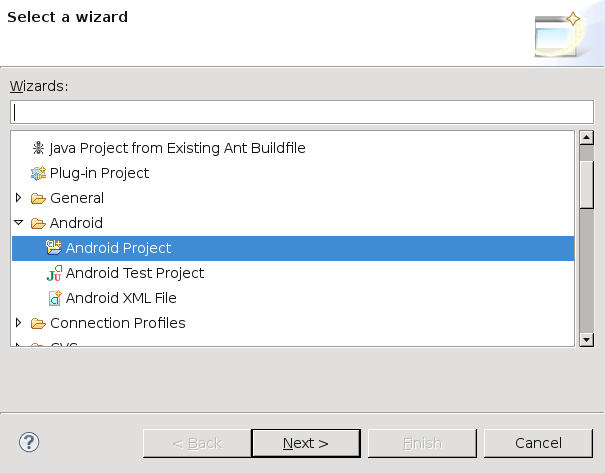Viewport: 605px width, 473px height.
Task: Click the Android XML File icon
Action: [55, 298]
